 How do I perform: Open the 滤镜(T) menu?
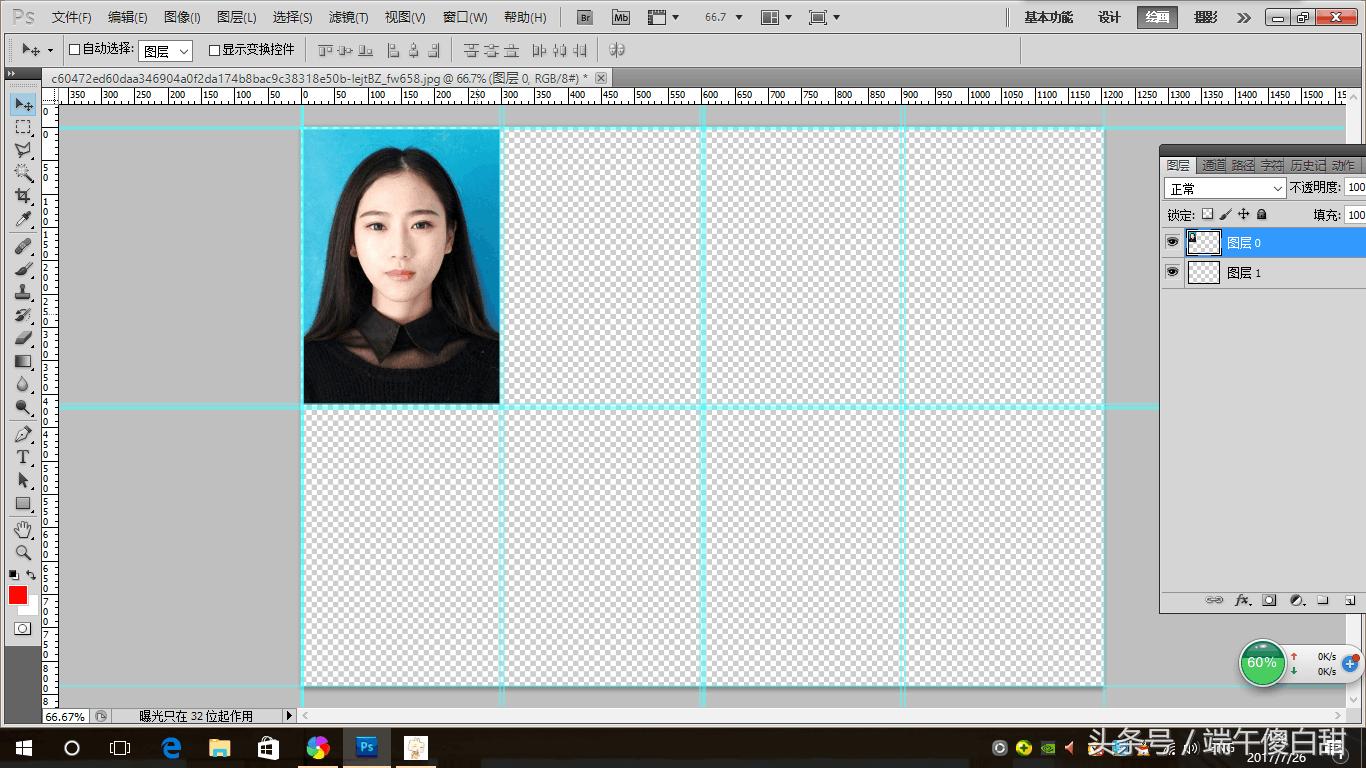tap(348, 17)
